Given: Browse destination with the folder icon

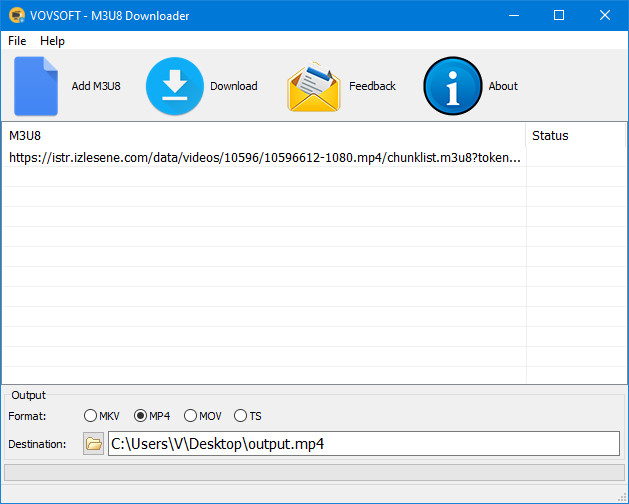Looking at the screenshot, I should 93,443.
